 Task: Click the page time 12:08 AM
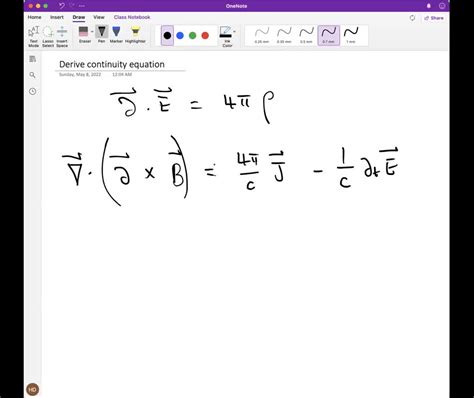[x=122, y=74]
